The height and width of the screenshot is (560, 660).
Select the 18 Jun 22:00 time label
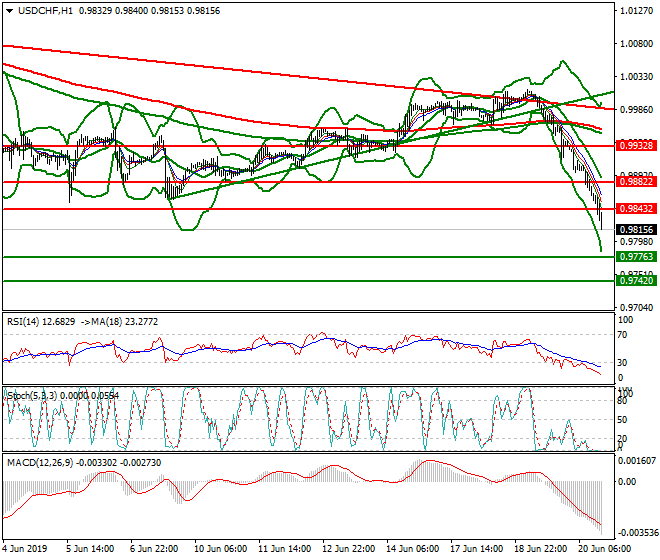point(540,549)
